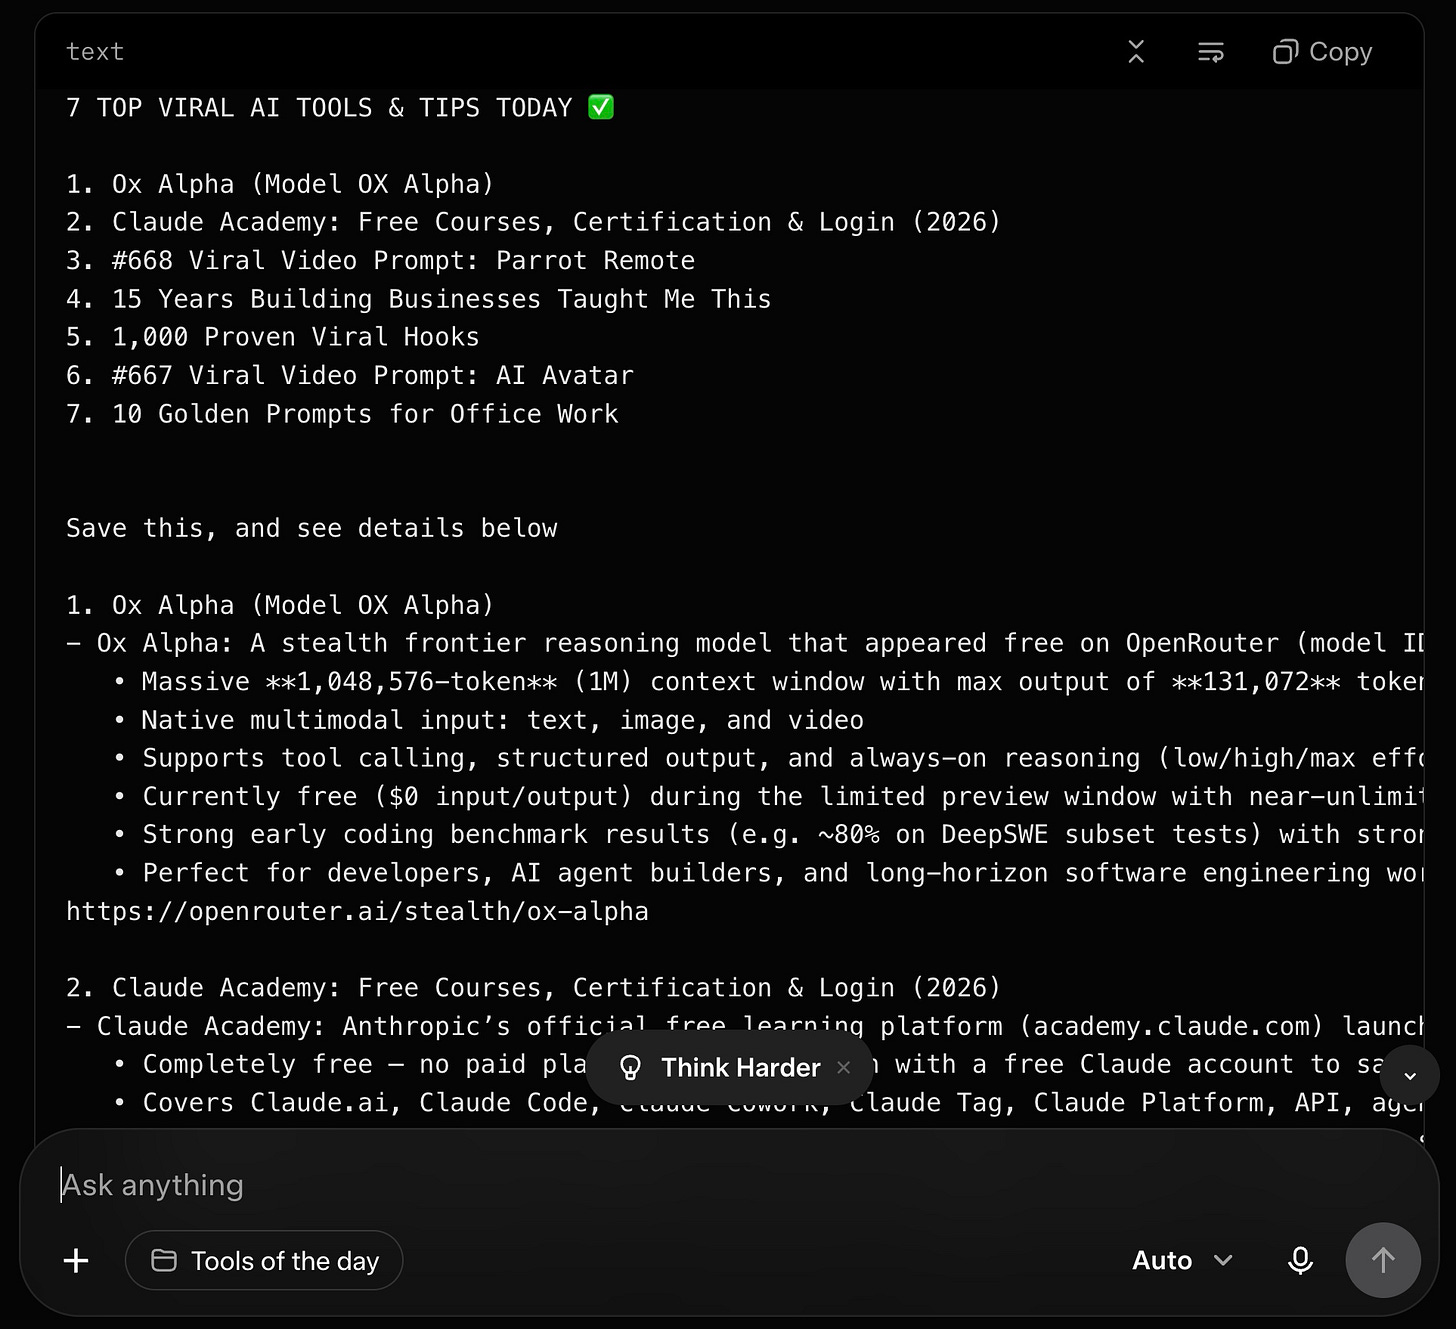
Task: Click the openrouter.ai/stealth/ox-alpha URL text
Action: click(x=357, y=912)
